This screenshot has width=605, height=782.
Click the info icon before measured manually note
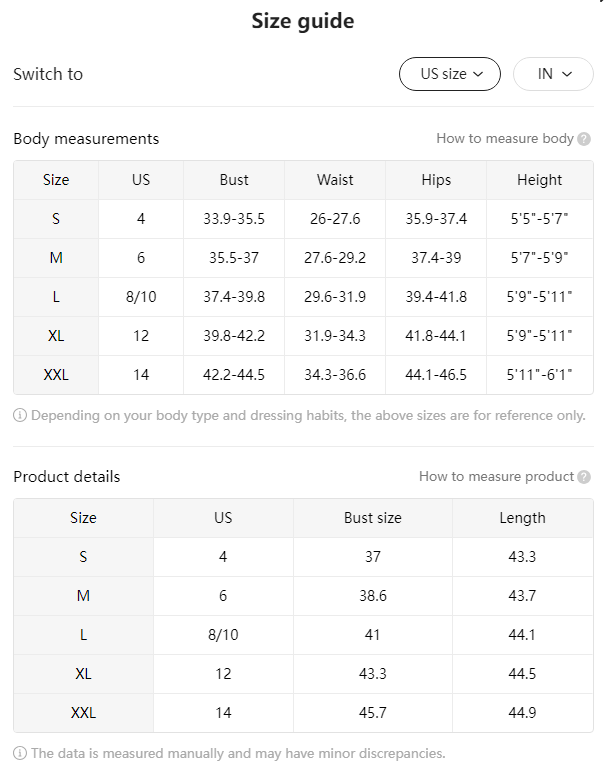click(19, 753)
